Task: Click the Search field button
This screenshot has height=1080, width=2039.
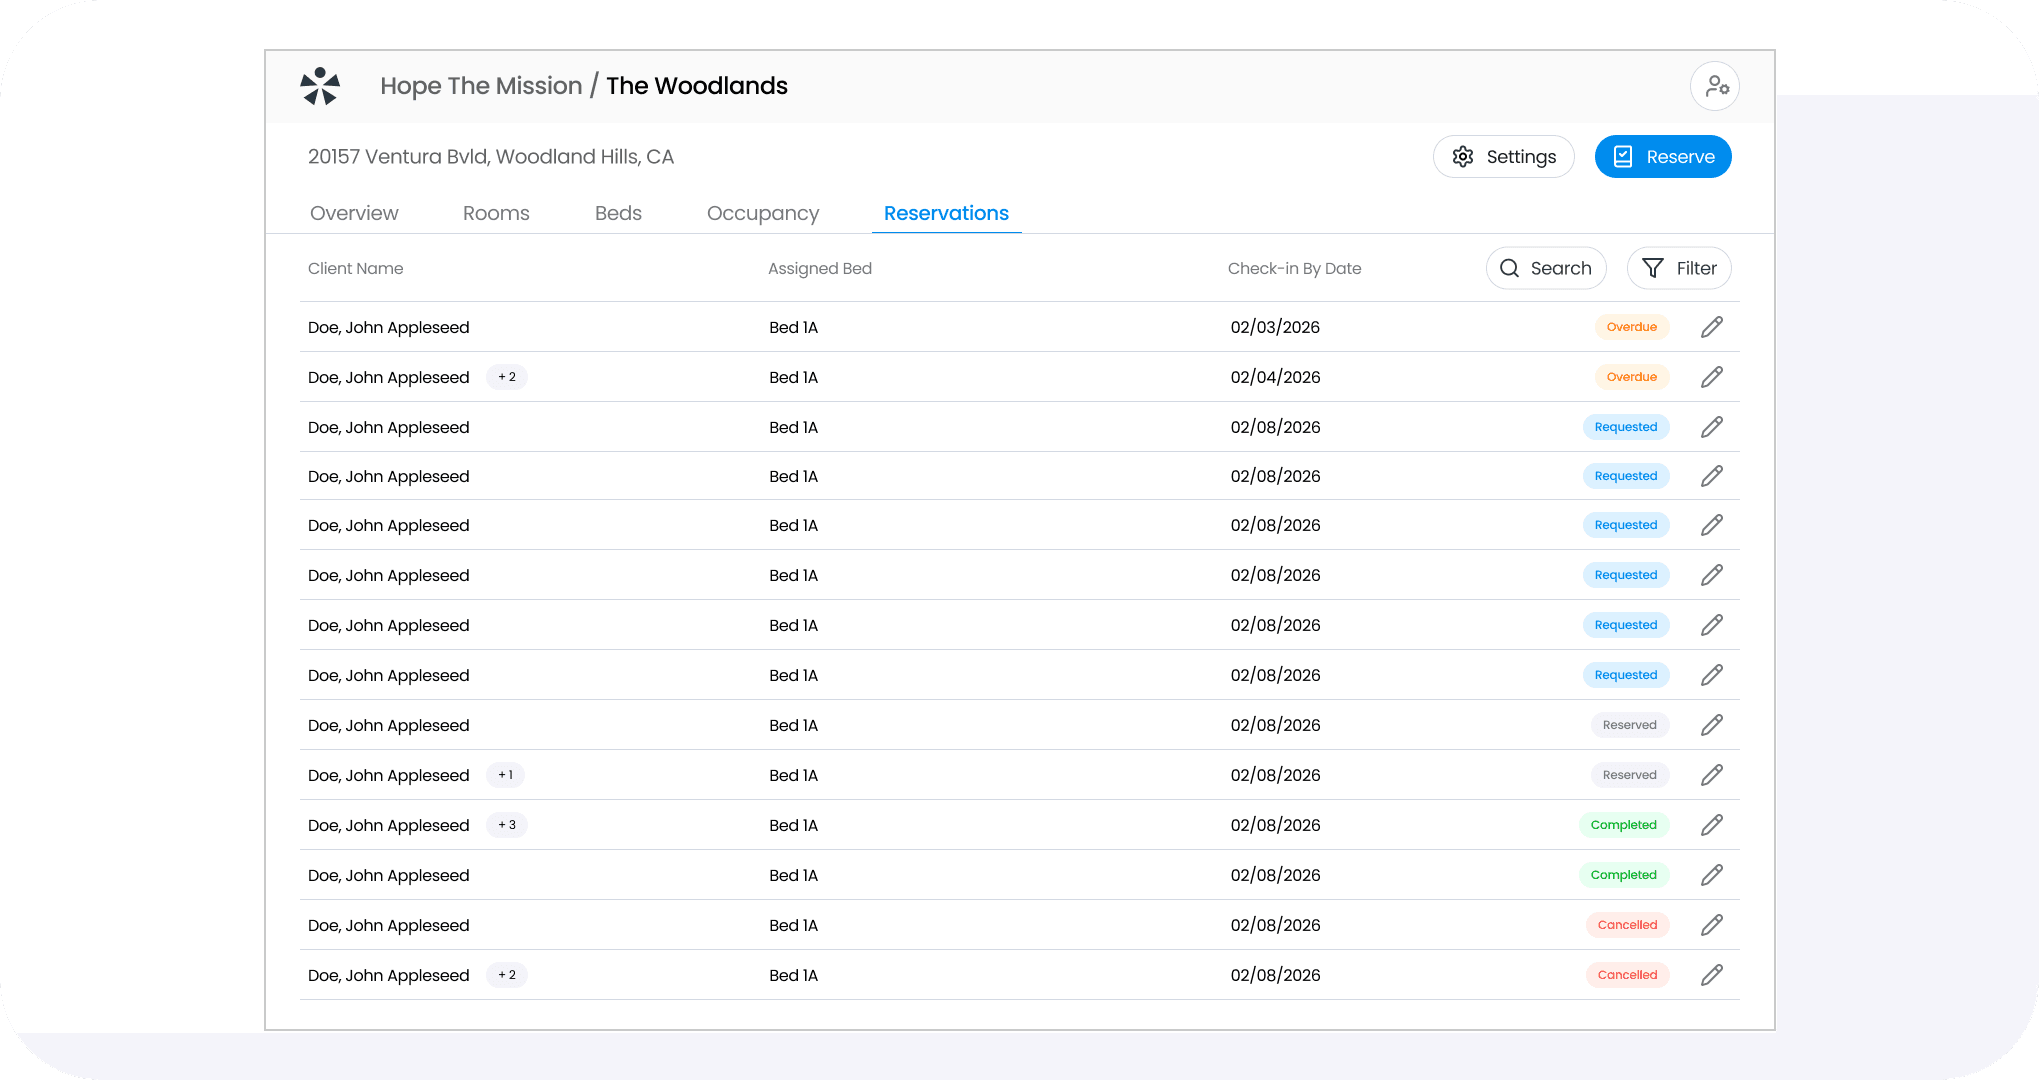Action: (x=1546, y=268)
